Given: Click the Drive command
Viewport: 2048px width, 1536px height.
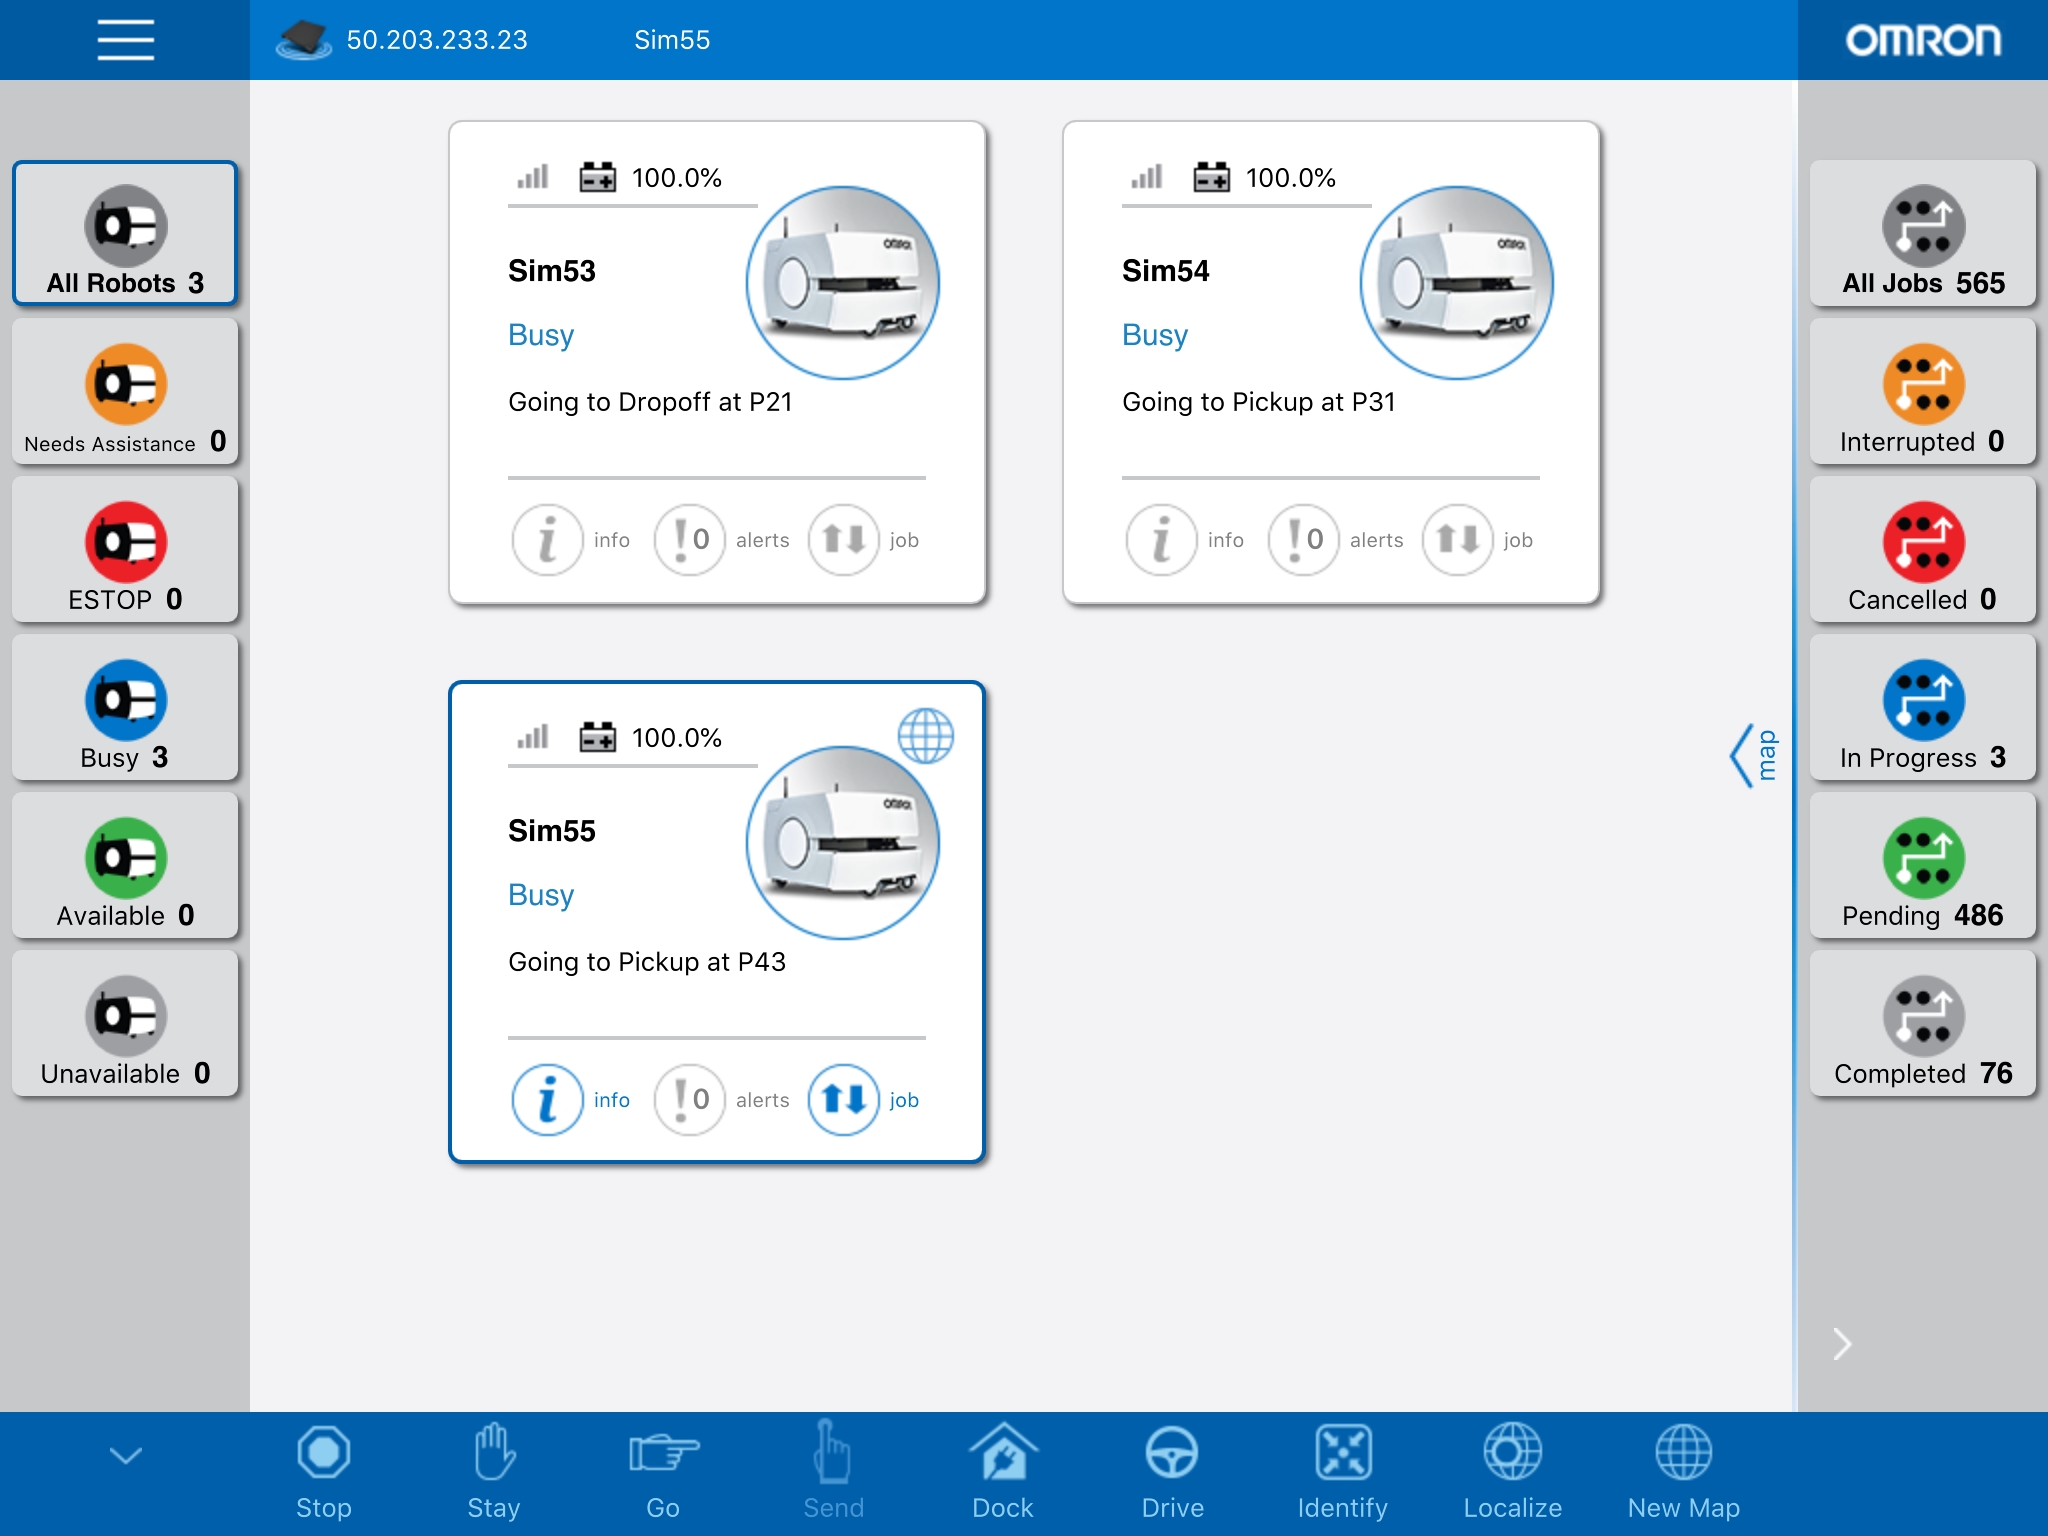Looking at the screenshot, I should [x=1172, y=1473].
